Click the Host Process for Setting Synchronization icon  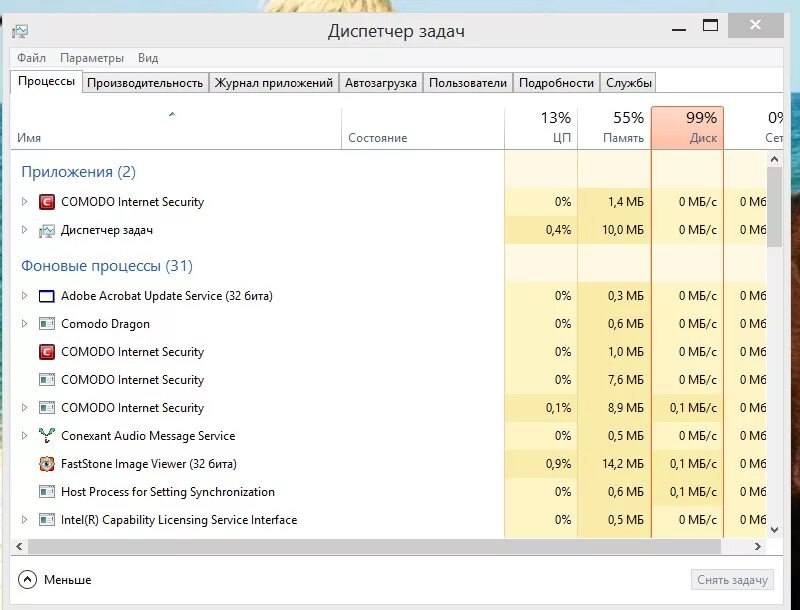pyautogui.click(x=47, y=492)
